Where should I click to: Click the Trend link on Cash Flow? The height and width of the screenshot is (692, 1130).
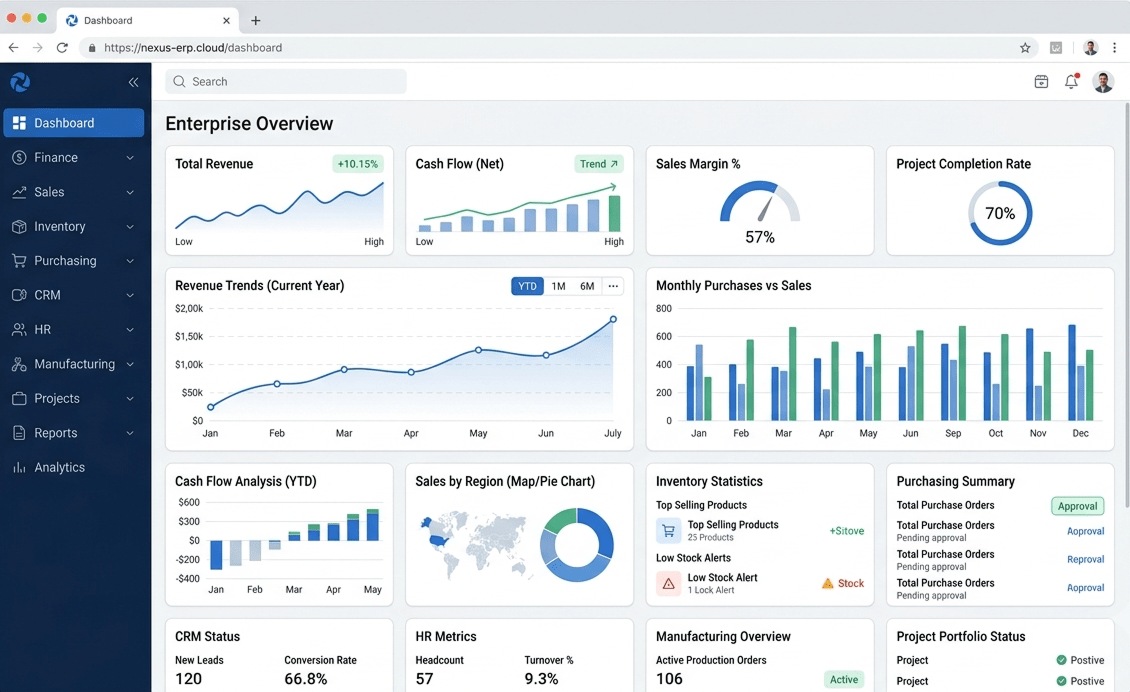(598, 164)
